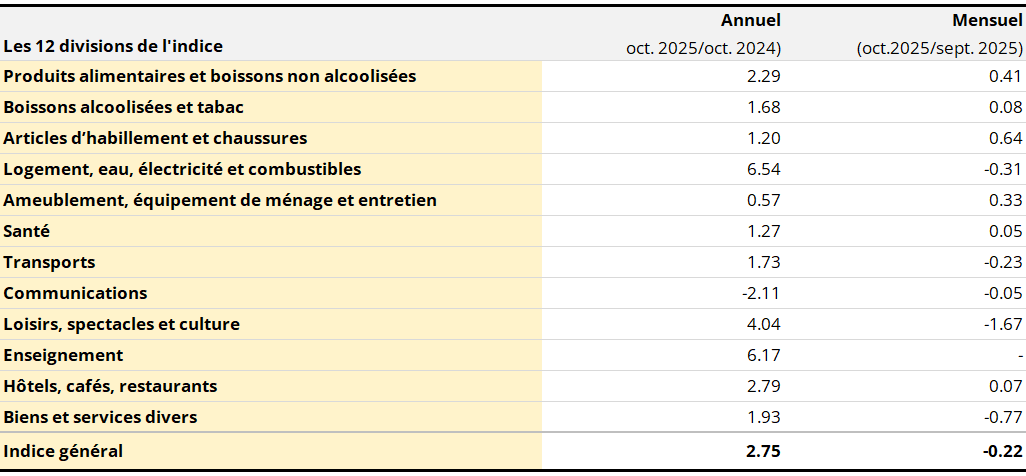Screen dimensions: 1026x476
Task: Click the annual value -2.11 for Communications
Action: [x=761, y=293]
